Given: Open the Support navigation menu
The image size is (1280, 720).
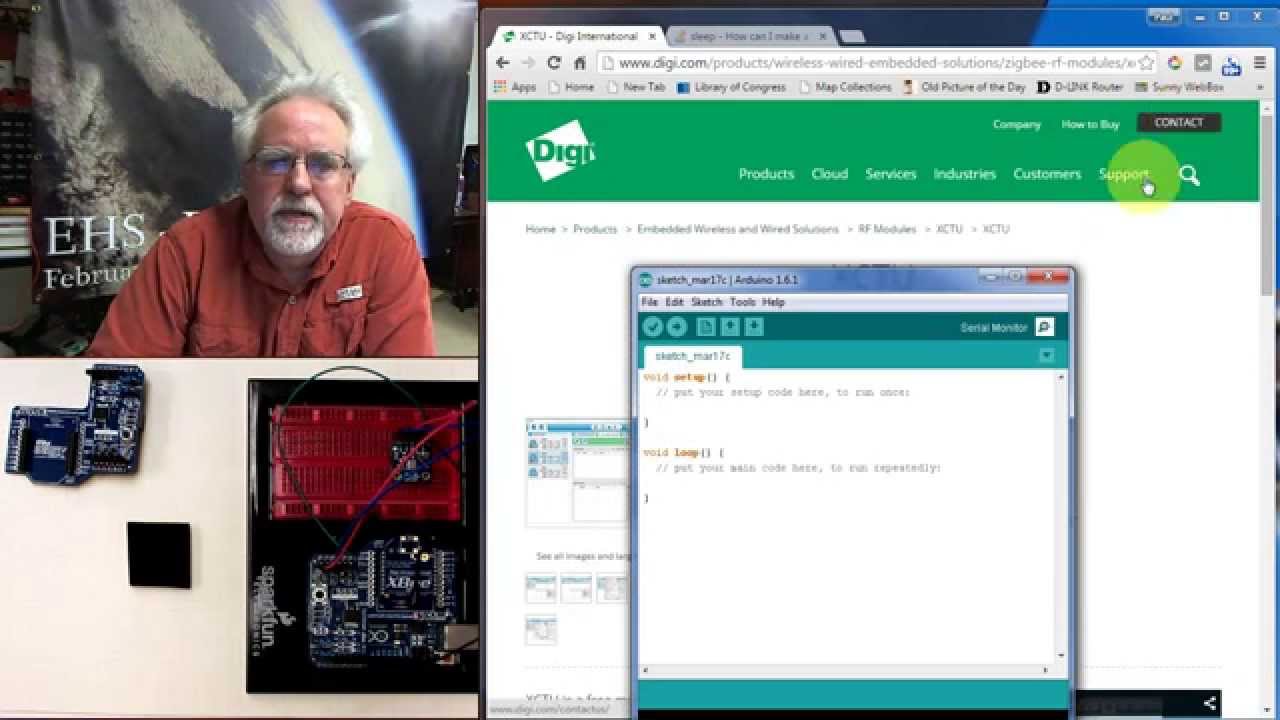Looking at the screenshot, I should (x=1123, y=174).
